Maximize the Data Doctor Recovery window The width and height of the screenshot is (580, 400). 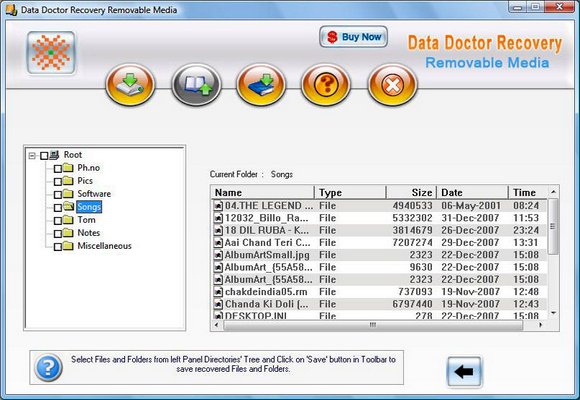[535, 7]
